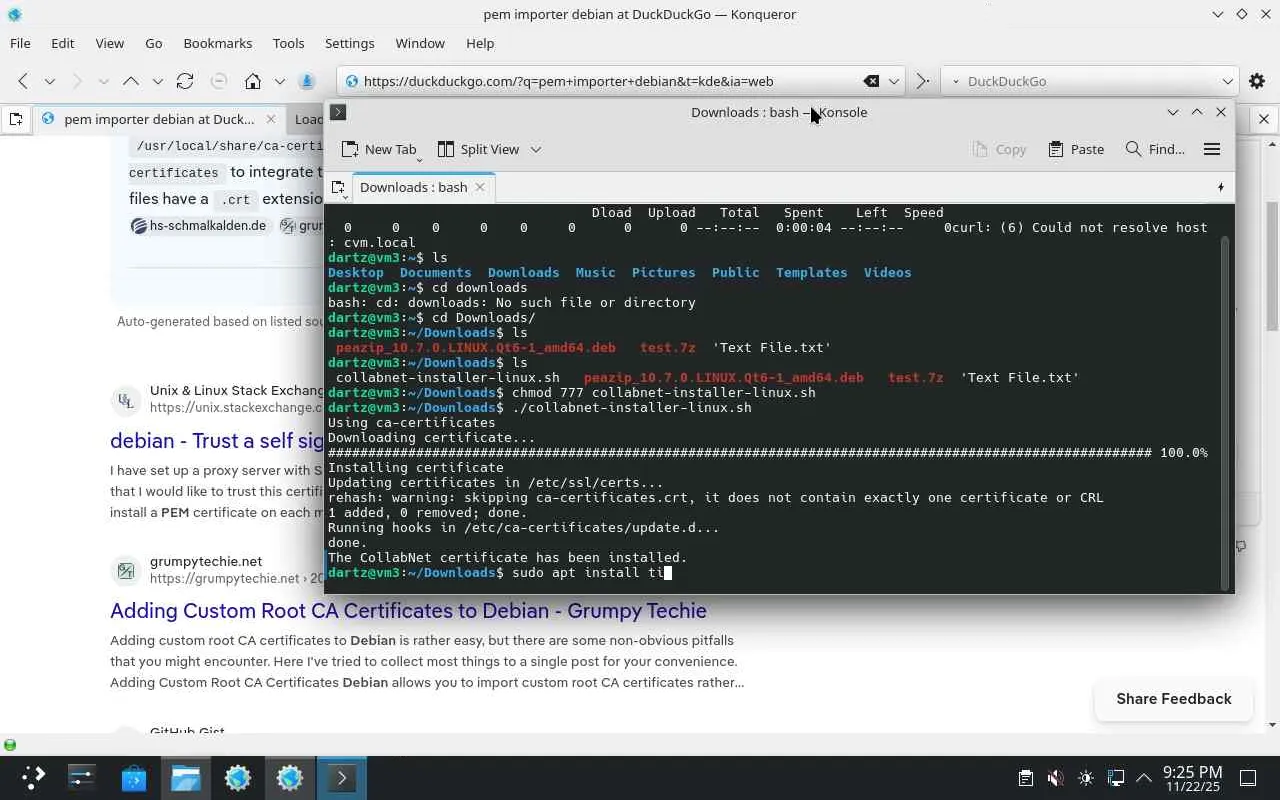This screenshot has width=1280, height=800.
Task: Open clipboard tray icon
Action: (x=1025, y=777)
